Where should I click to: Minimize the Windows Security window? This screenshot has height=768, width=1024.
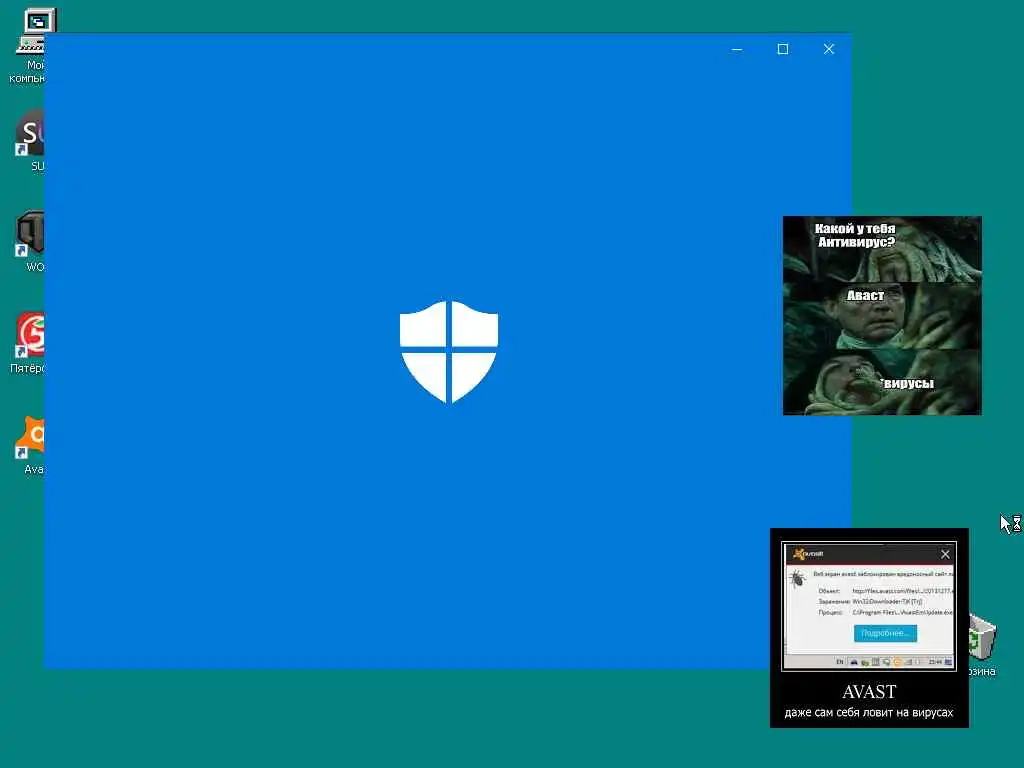pos(737,49)
